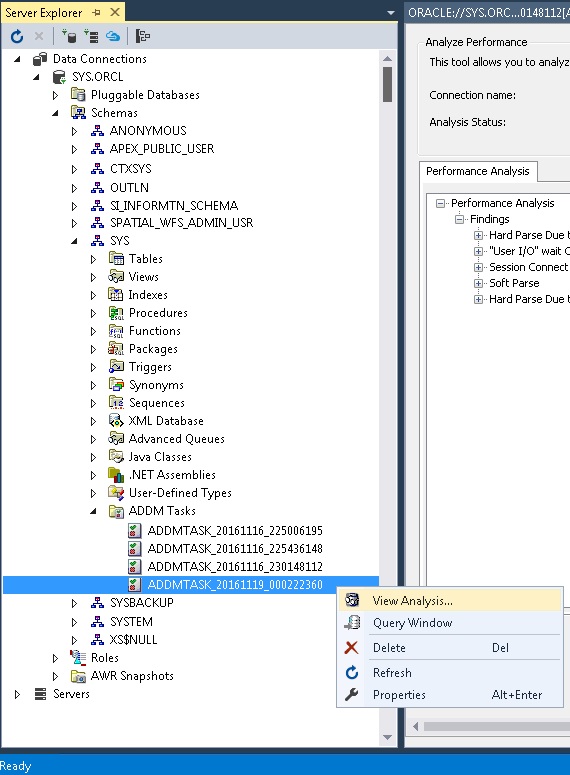The image size is (570, 775).
Task: Collapse the SYS.ORCL connection node
Action: pyautogui.click(x=36, y=77)
